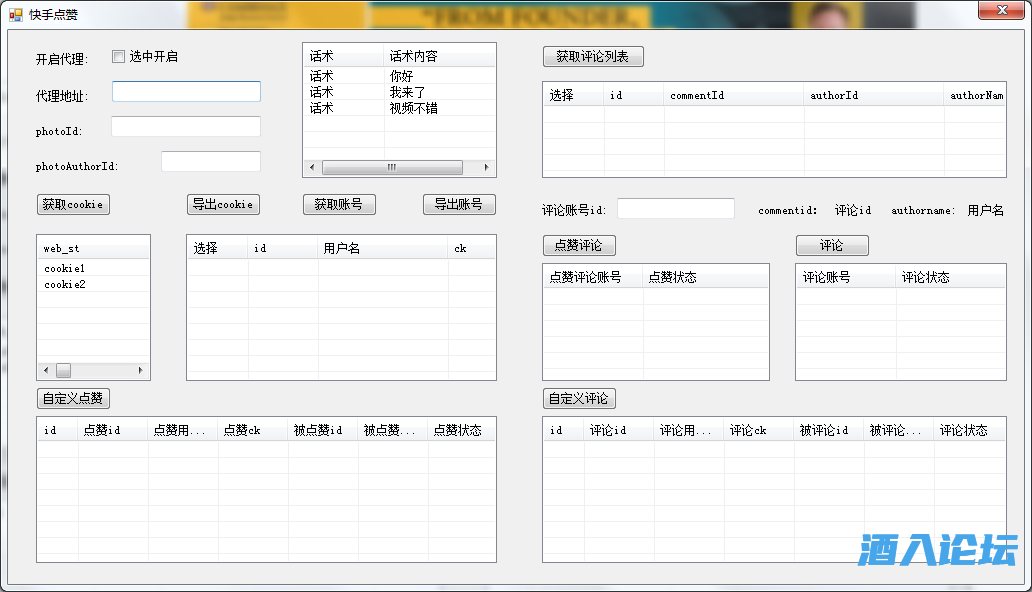The image size is (1032, 592).
Task: Click the 评论 button
Action: pos(832,245)
